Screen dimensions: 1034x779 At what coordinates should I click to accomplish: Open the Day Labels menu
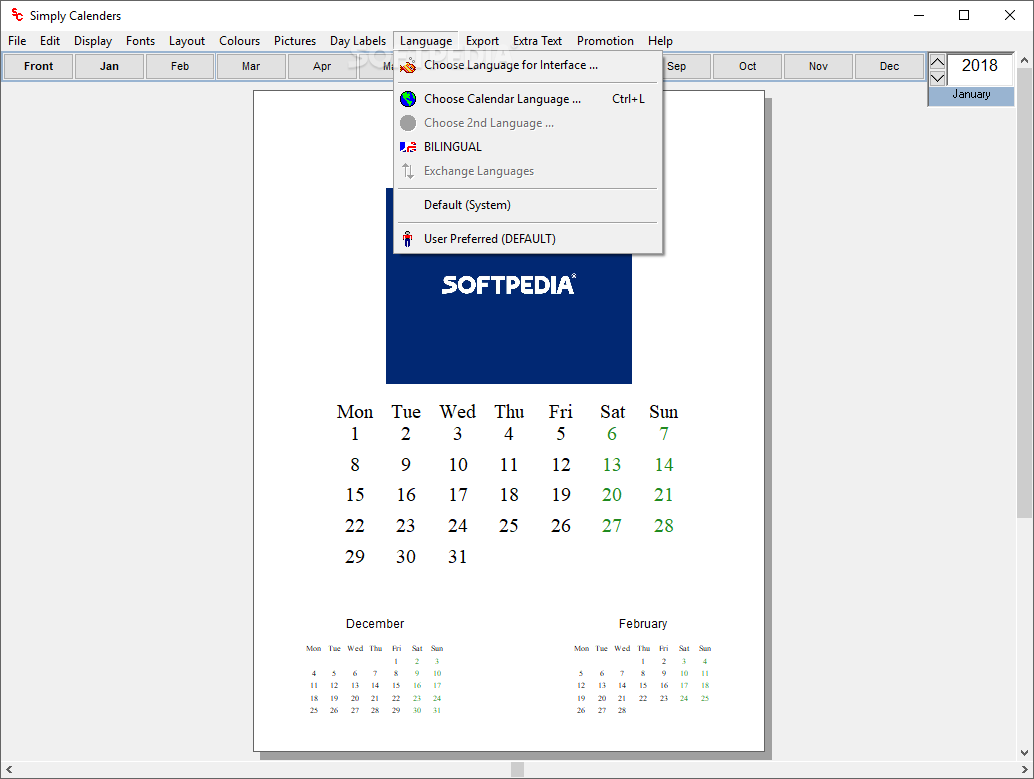coord(358,41)
